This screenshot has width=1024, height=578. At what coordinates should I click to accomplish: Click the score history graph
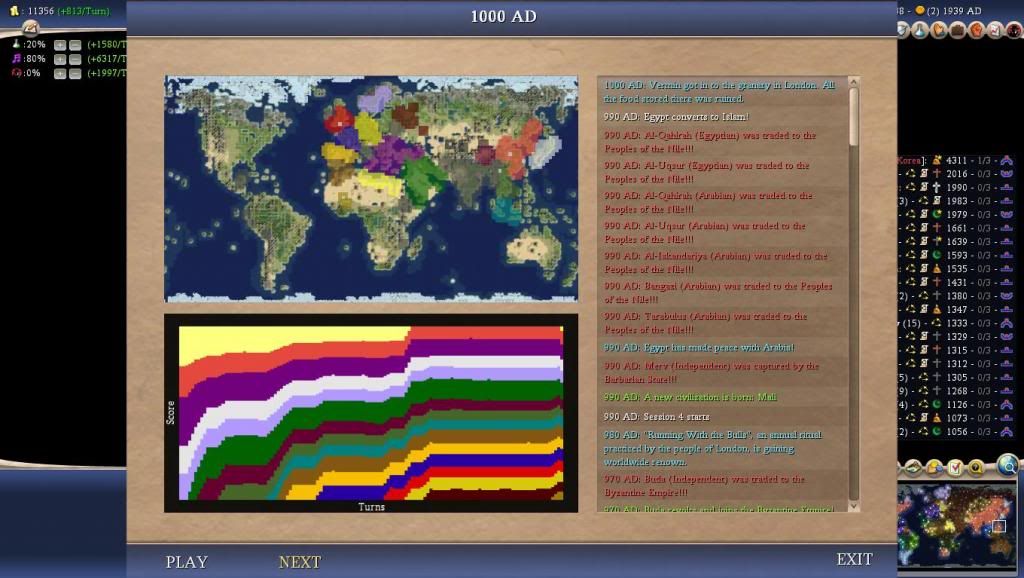click(x=371, y=413)
